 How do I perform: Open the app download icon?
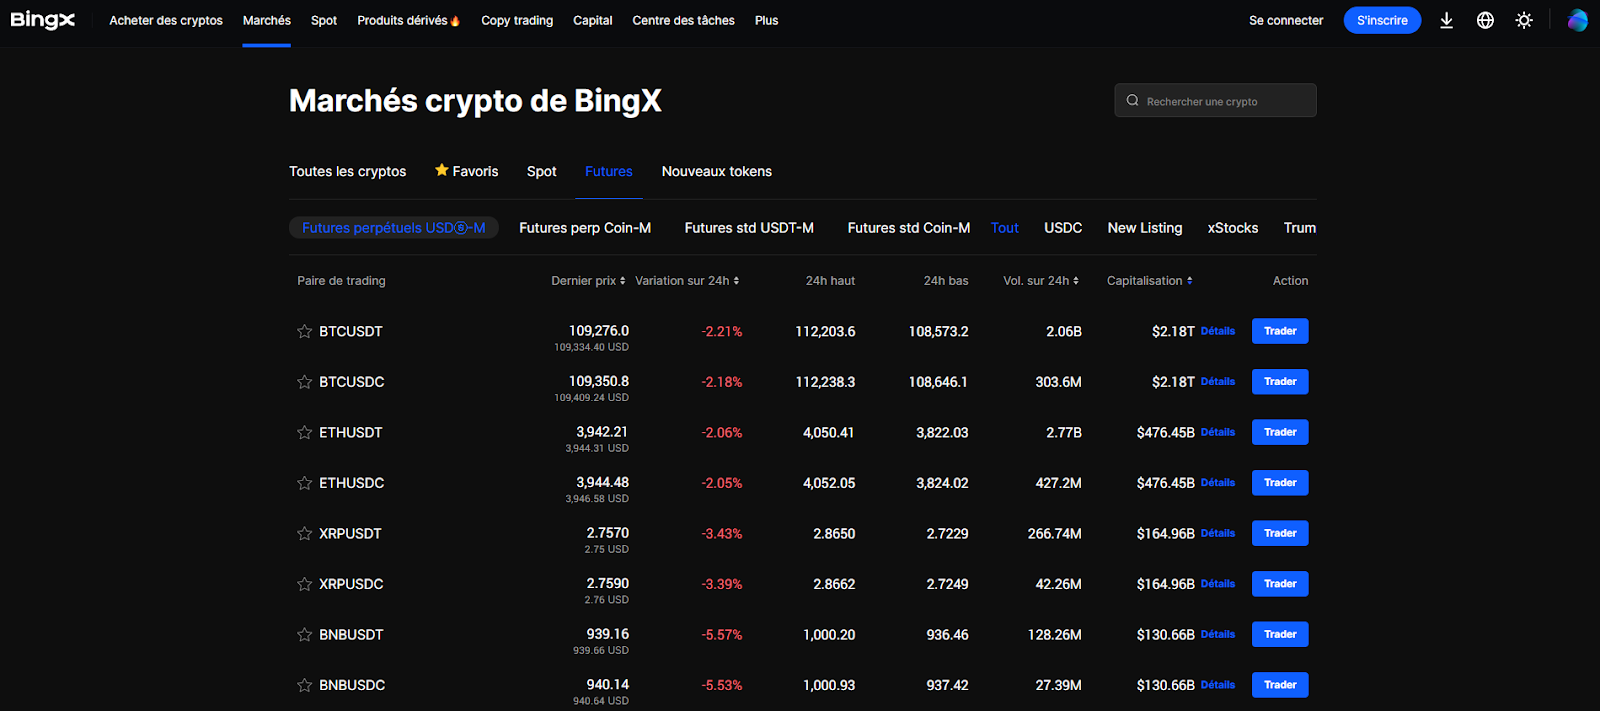click(x=1446, y=20)
